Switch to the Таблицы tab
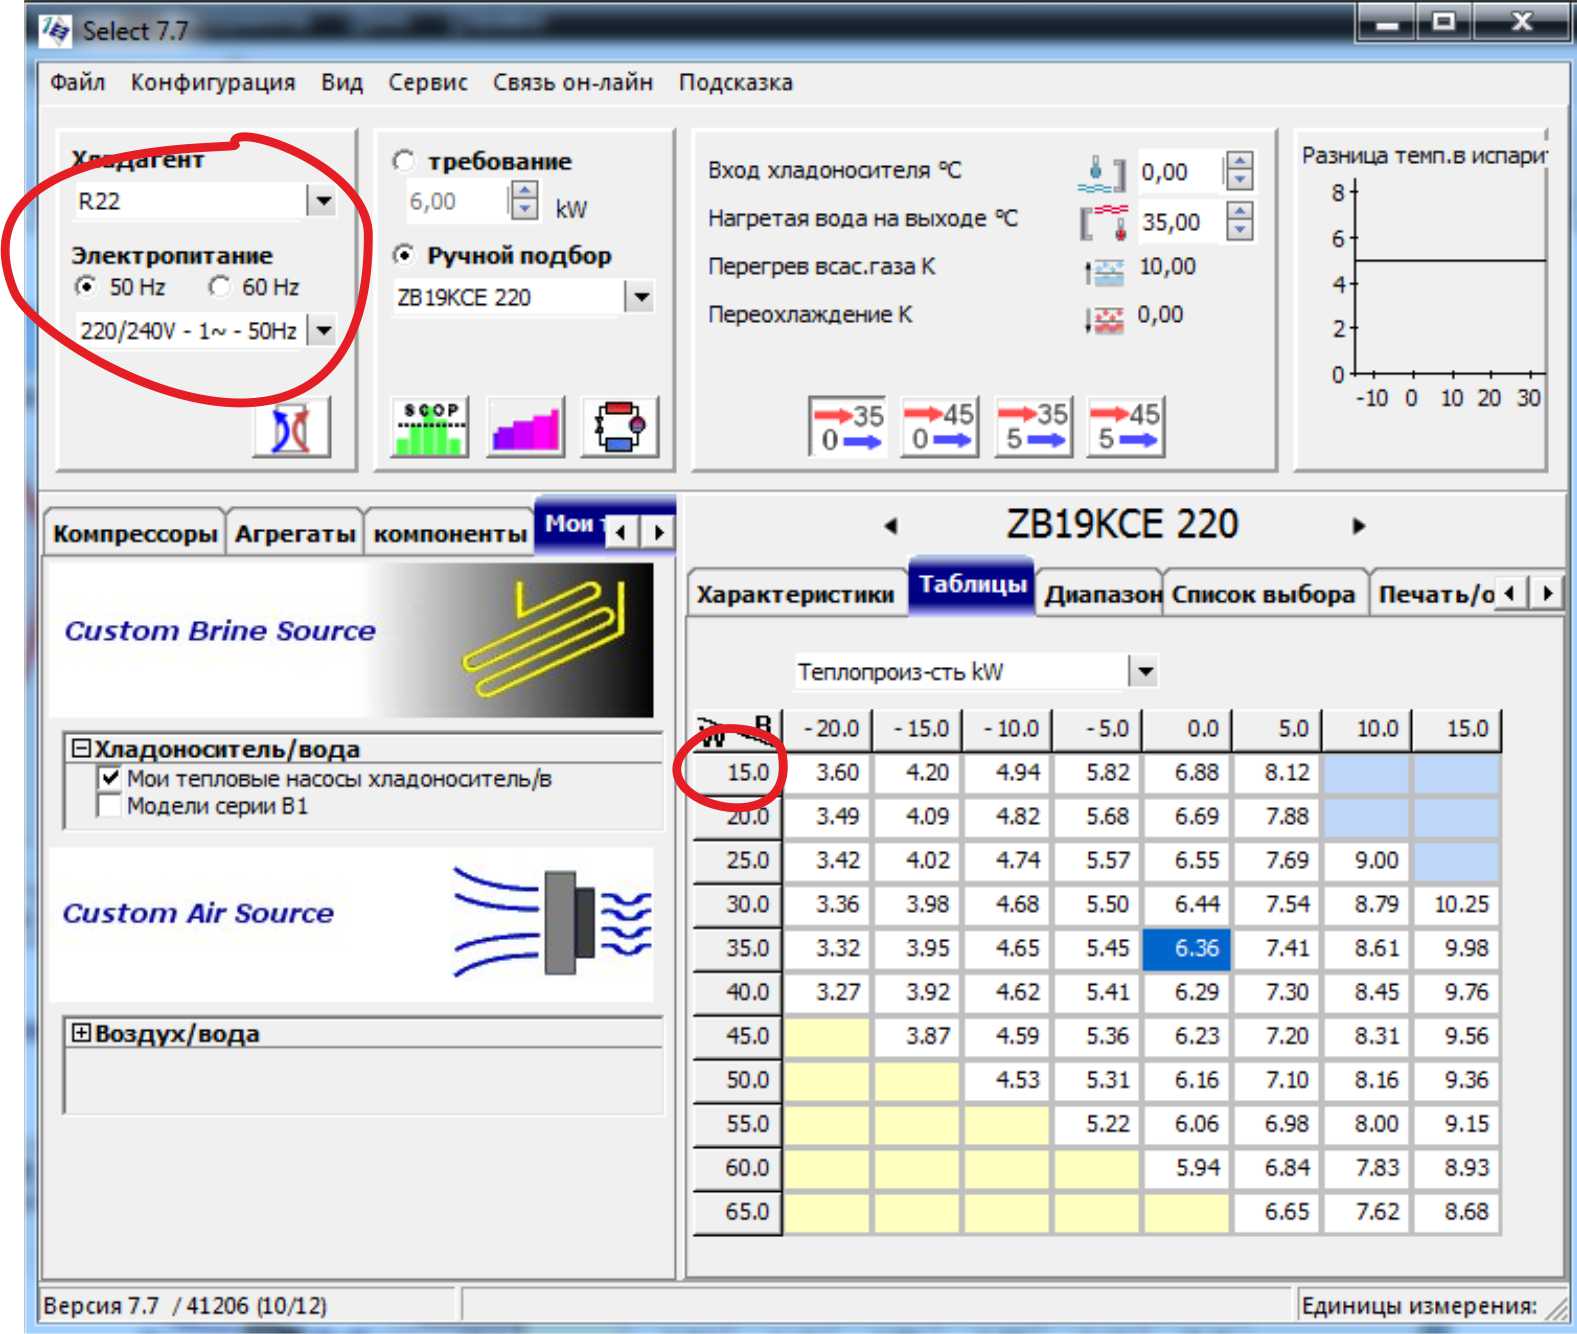Screen dimensions: 1577x1334 pyautogui.click(x=972, y=585)
